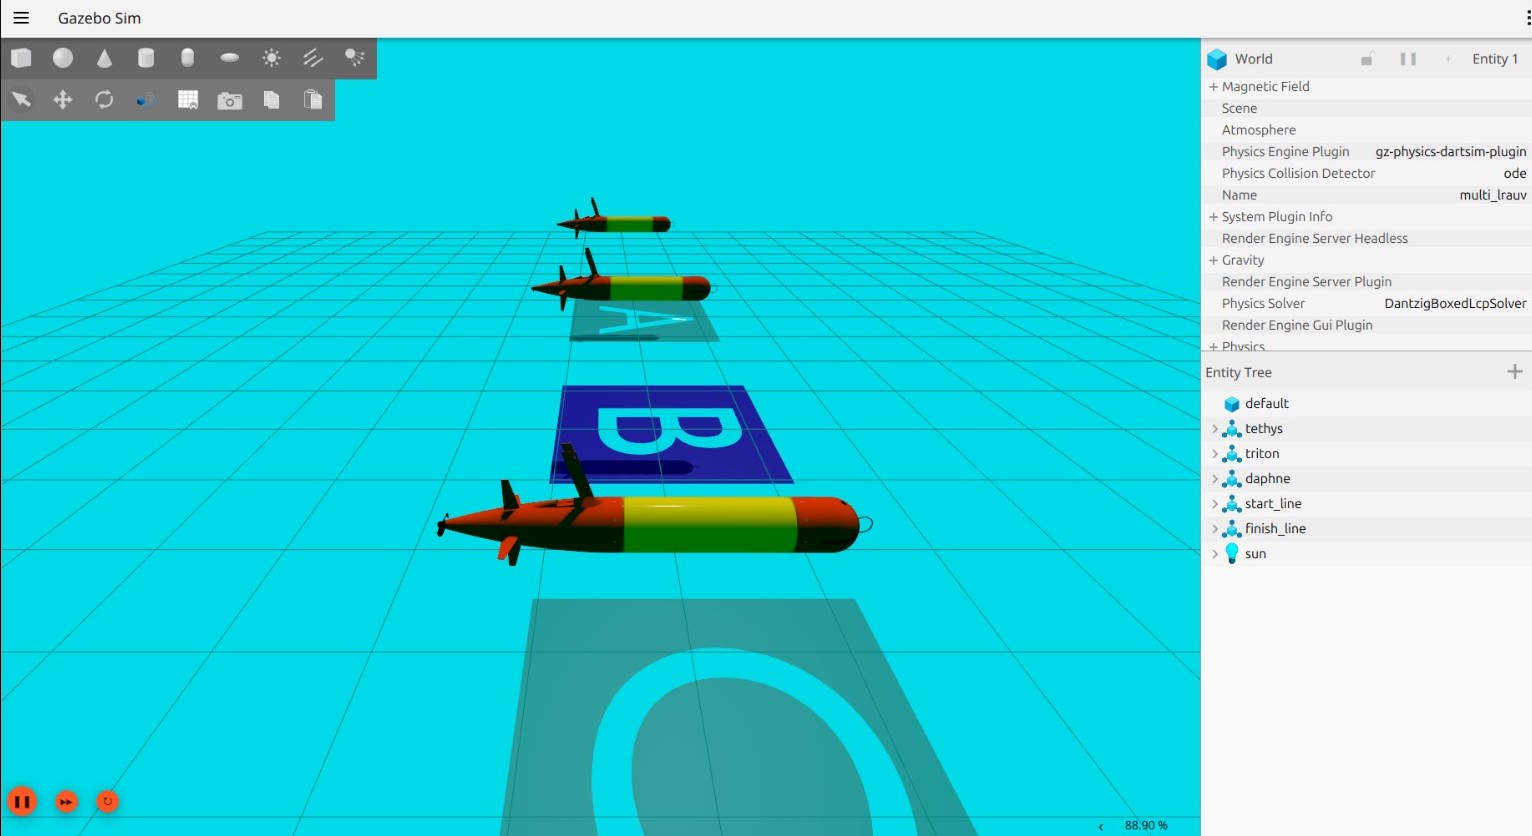This screenshot has width=1532, height=836.
Task: Add a spot light
Action: [355, 58]
